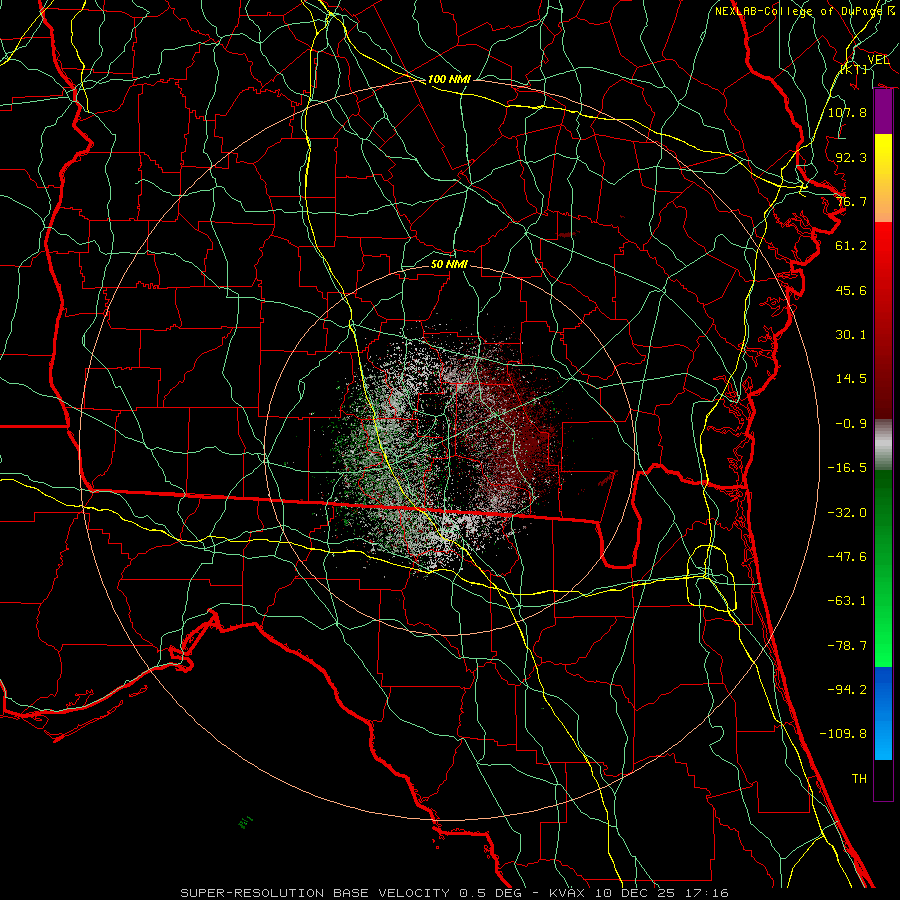Click the Super-Resolution Base Velocity caption
This screenshot has width=900, height=900.
tap(454, 893)
